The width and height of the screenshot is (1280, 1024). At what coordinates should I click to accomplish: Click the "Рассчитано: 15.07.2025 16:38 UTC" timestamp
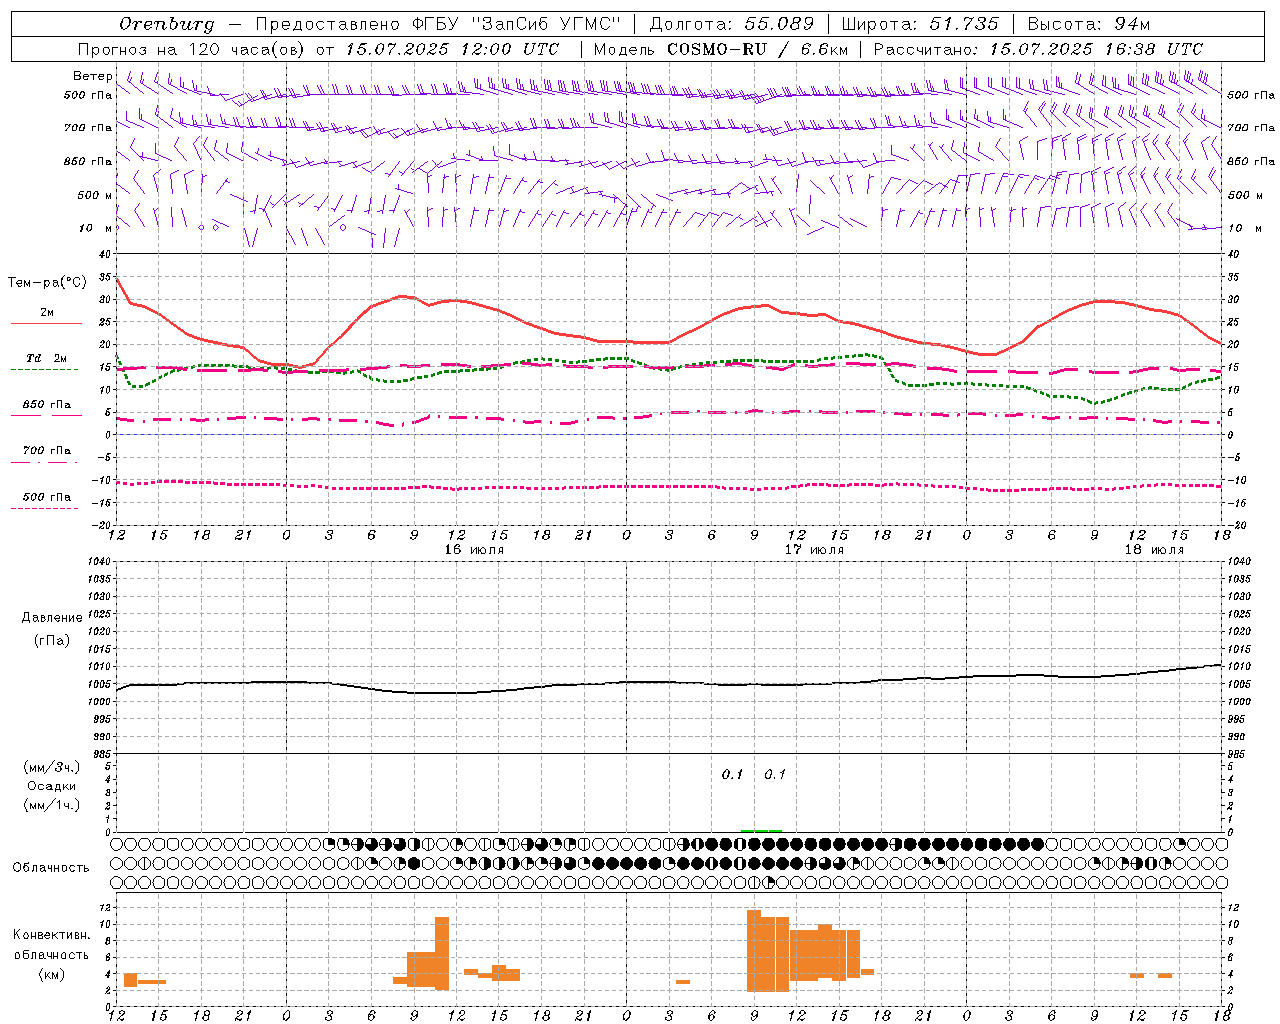1038,49
